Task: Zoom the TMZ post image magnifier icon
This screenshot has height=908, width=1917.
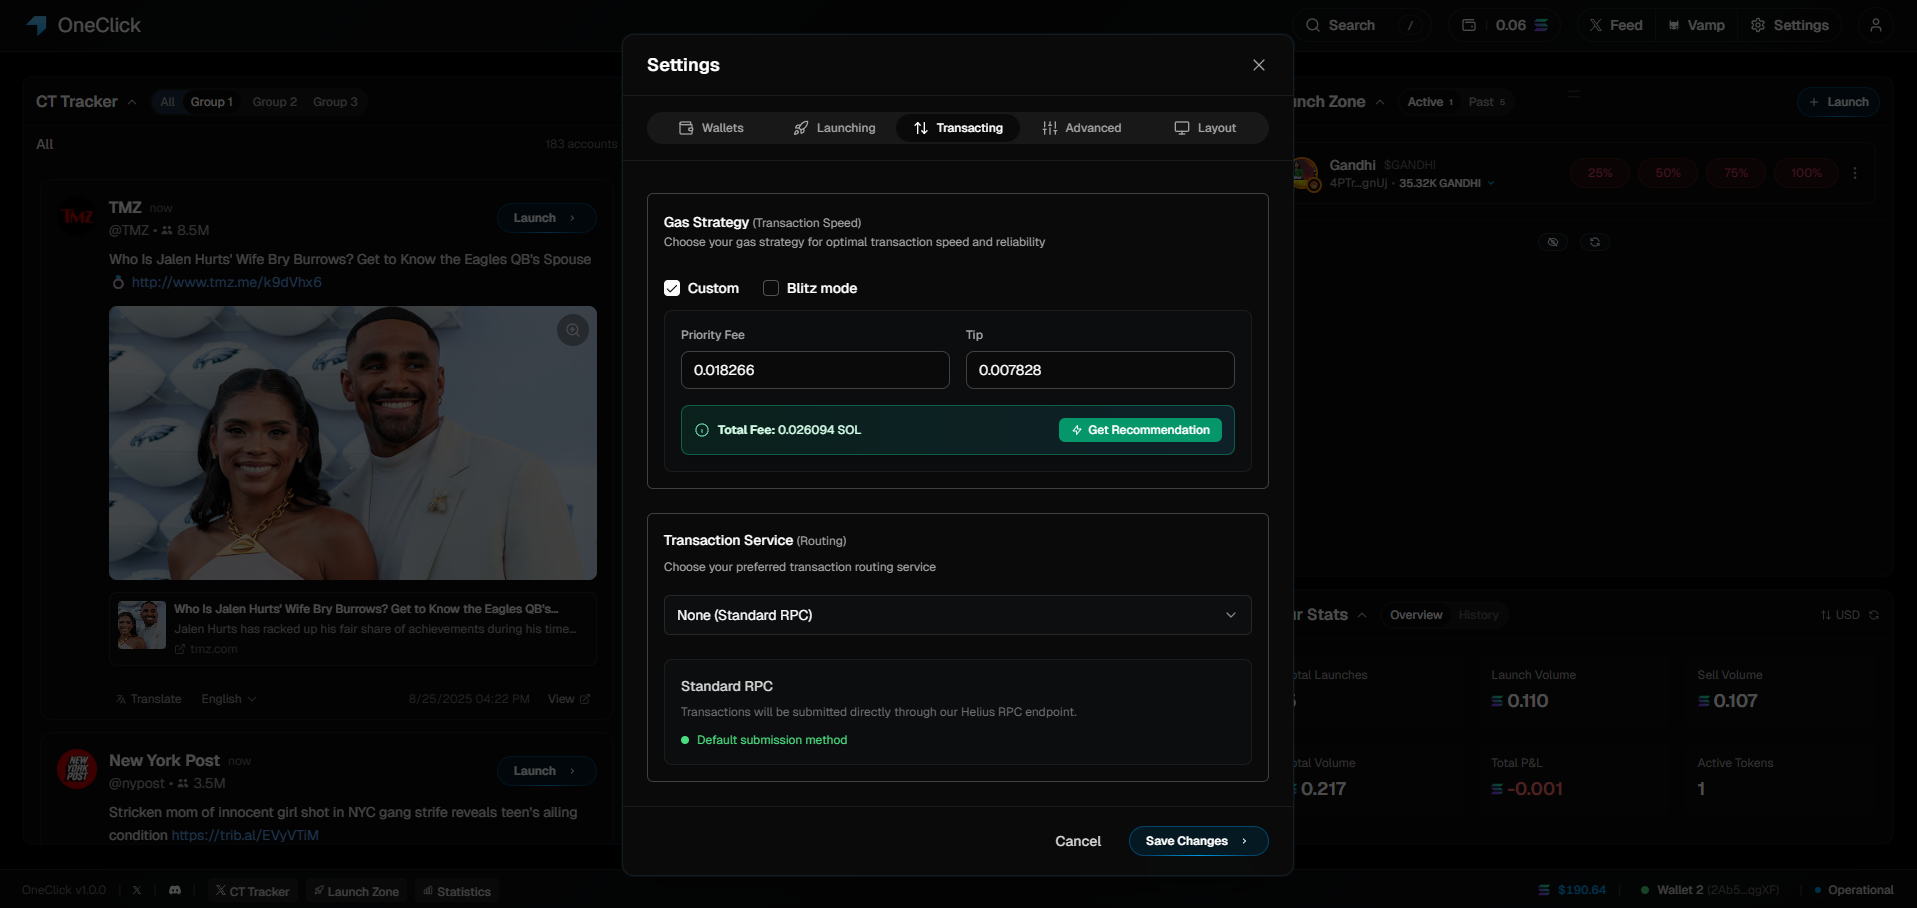Action: click(573, 330)
